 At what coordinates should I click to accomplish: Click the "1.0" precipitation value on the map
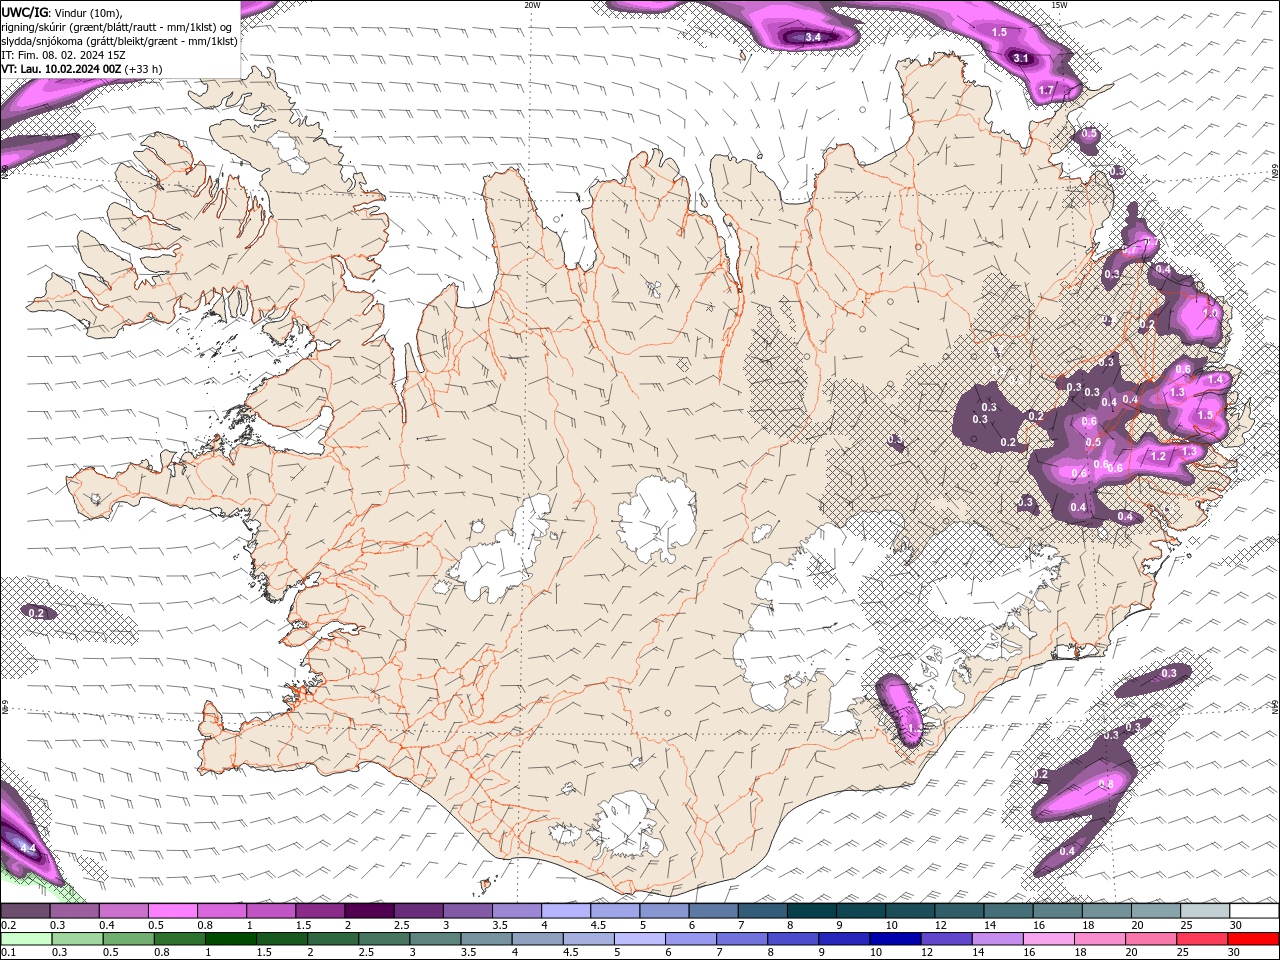tap(1210, 313)
